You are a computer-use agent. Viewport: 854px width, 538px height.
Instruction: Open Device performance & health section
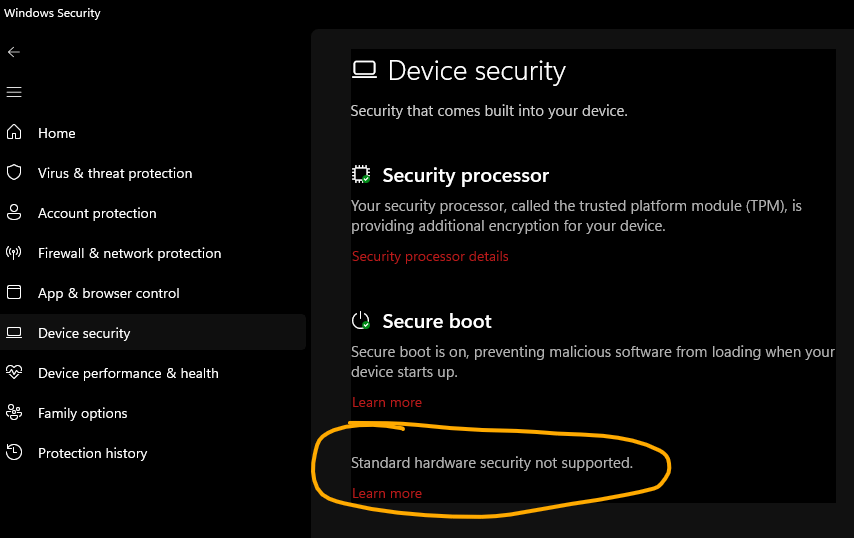coord(128,373)
